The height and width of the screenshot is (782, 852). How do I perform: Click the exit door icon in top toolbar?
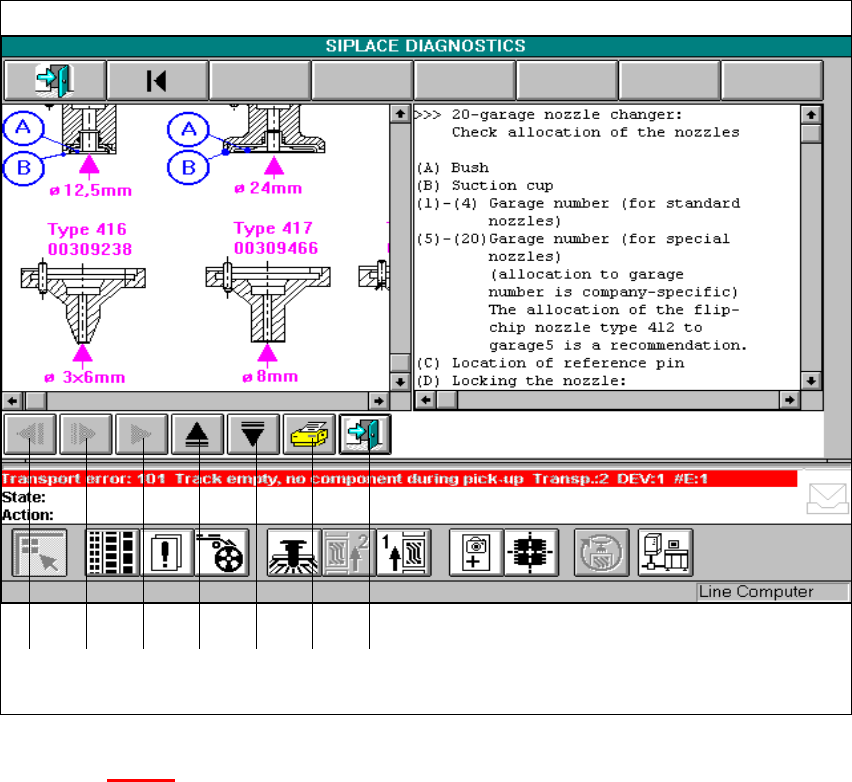tap(54, 80)
